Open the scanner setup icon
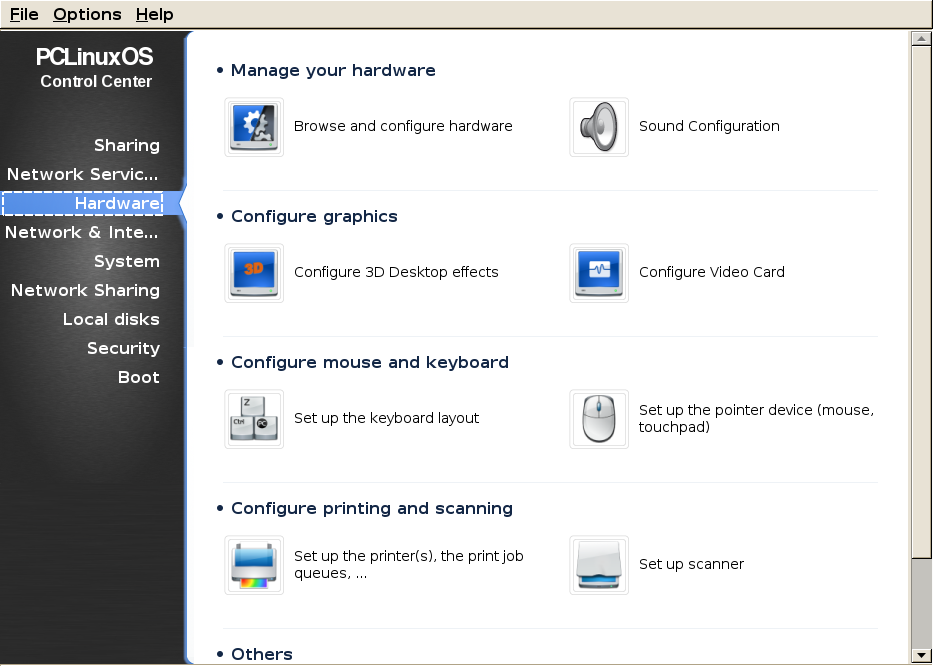 (x=599, y=564)
